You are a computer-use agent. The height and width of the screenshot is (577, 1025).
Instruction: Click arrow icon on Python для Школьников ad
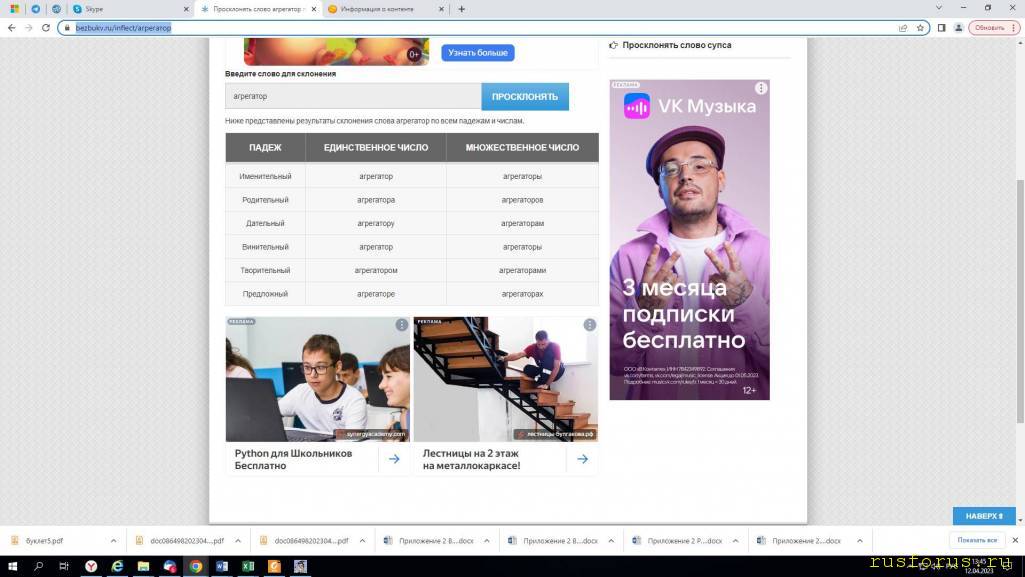(394, 459)
